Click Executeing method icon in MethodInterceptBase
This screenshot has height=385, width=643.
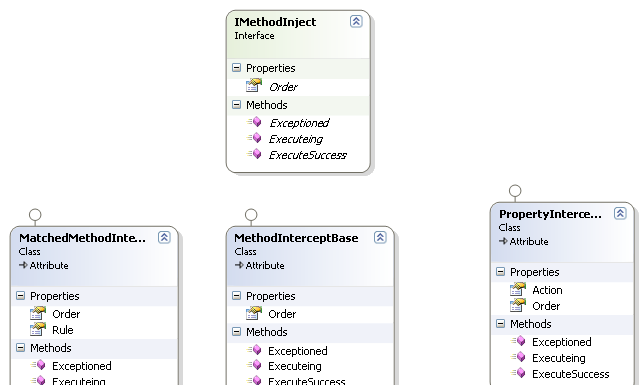(254, 365)
